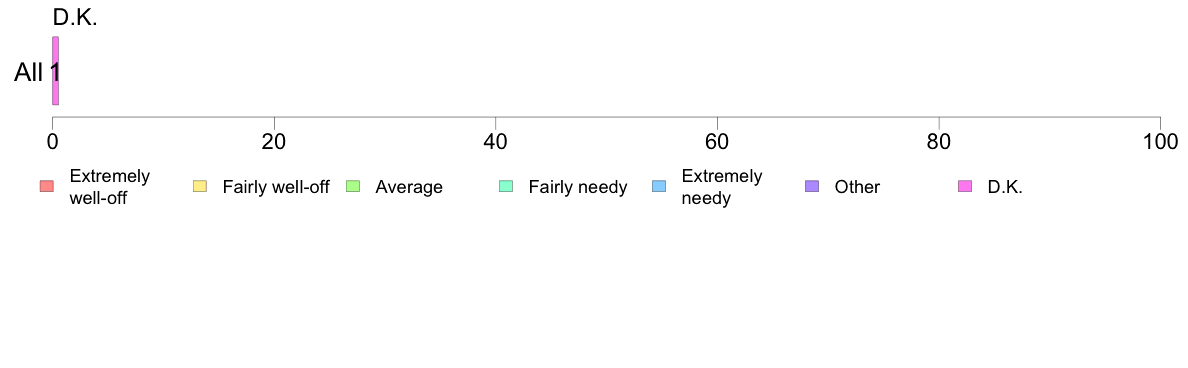Select the Fairly well-off yellow legend swatch
1188x368 pixels.
200,186
